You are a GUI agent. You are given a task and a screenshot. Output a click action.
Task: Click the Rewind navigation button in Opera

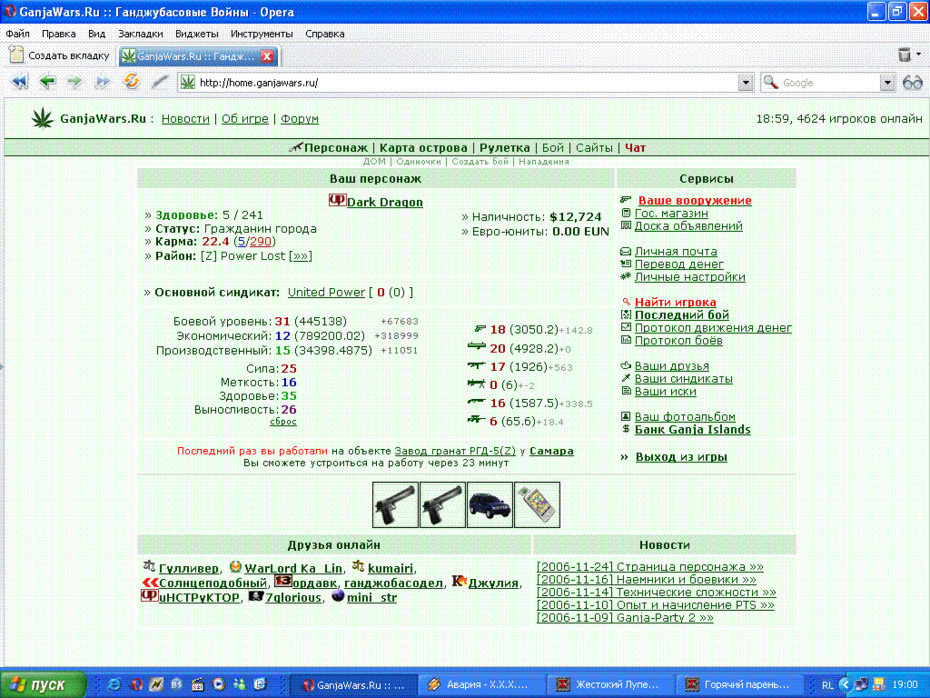pos(19,82)
